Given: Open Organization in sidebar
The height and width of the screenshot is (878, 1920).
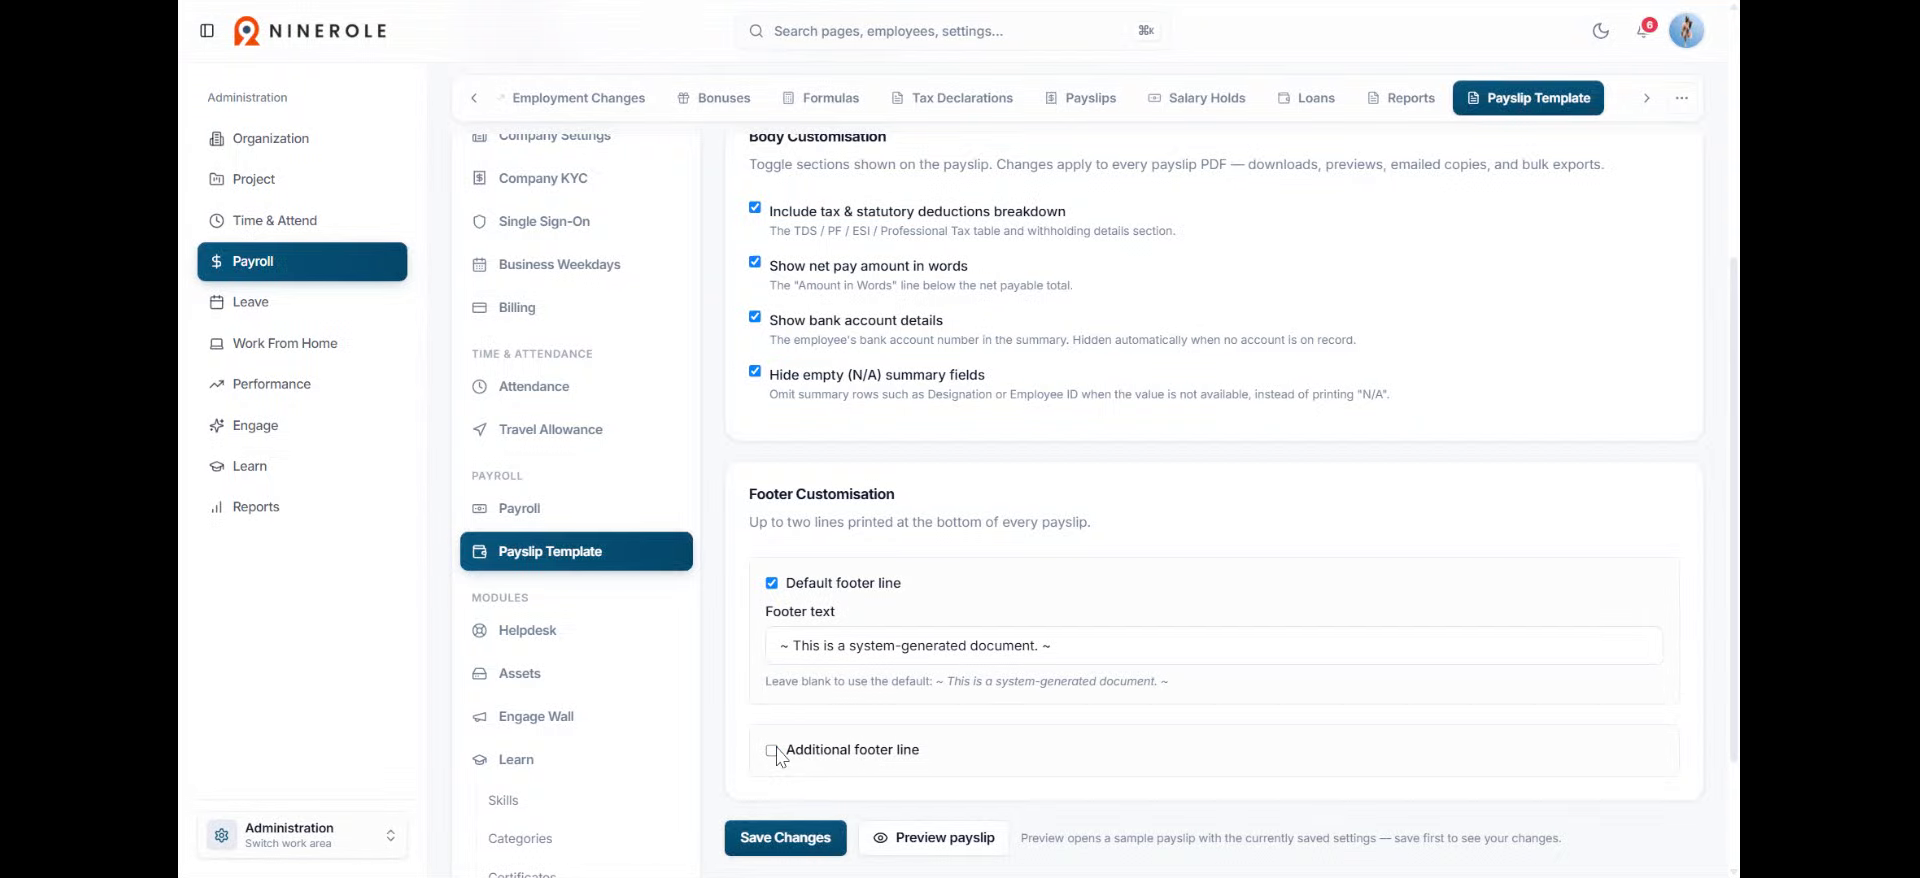Looking at the screenshot, I should point(302,139).
